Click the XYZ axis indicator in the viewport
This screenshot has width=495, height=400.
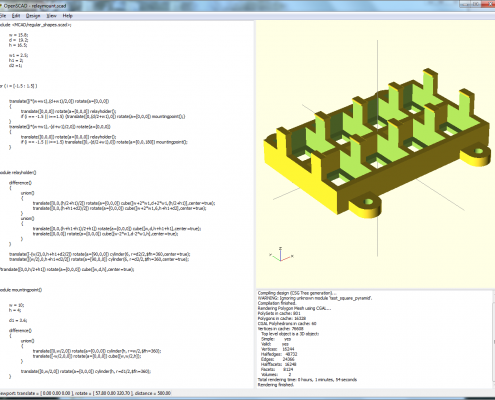click(281, 255)
